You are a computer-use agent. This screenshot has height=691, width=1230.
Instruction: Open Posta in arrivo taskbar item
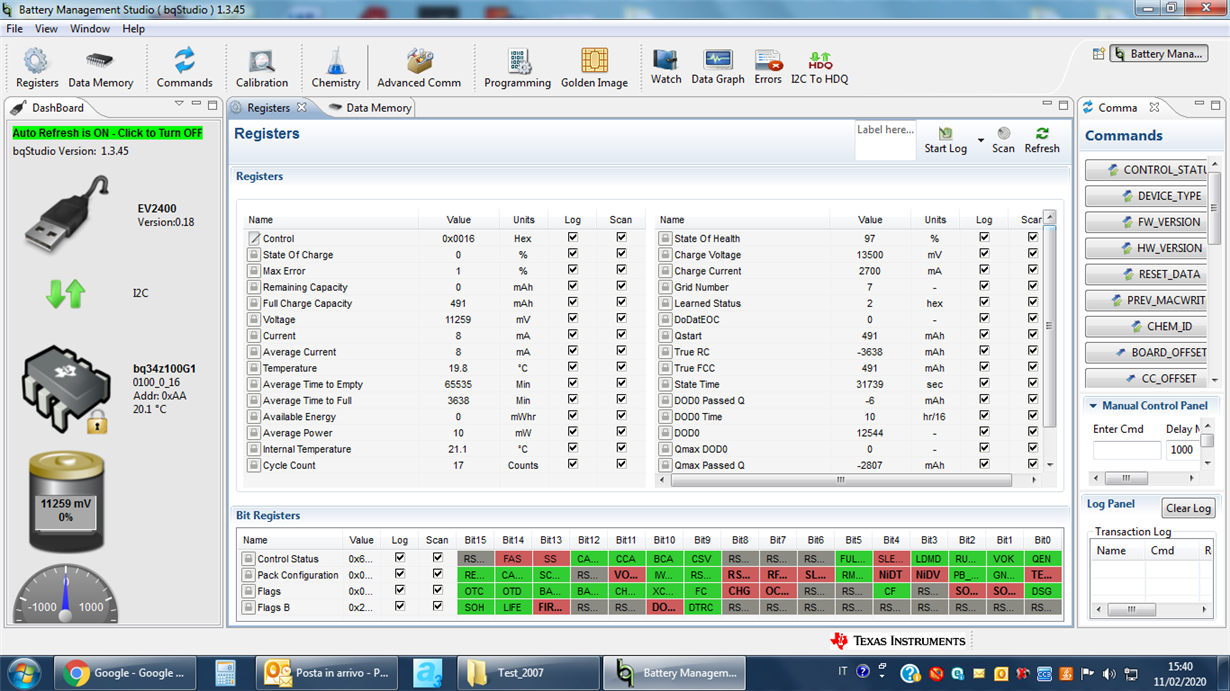[x=326, y=673]
